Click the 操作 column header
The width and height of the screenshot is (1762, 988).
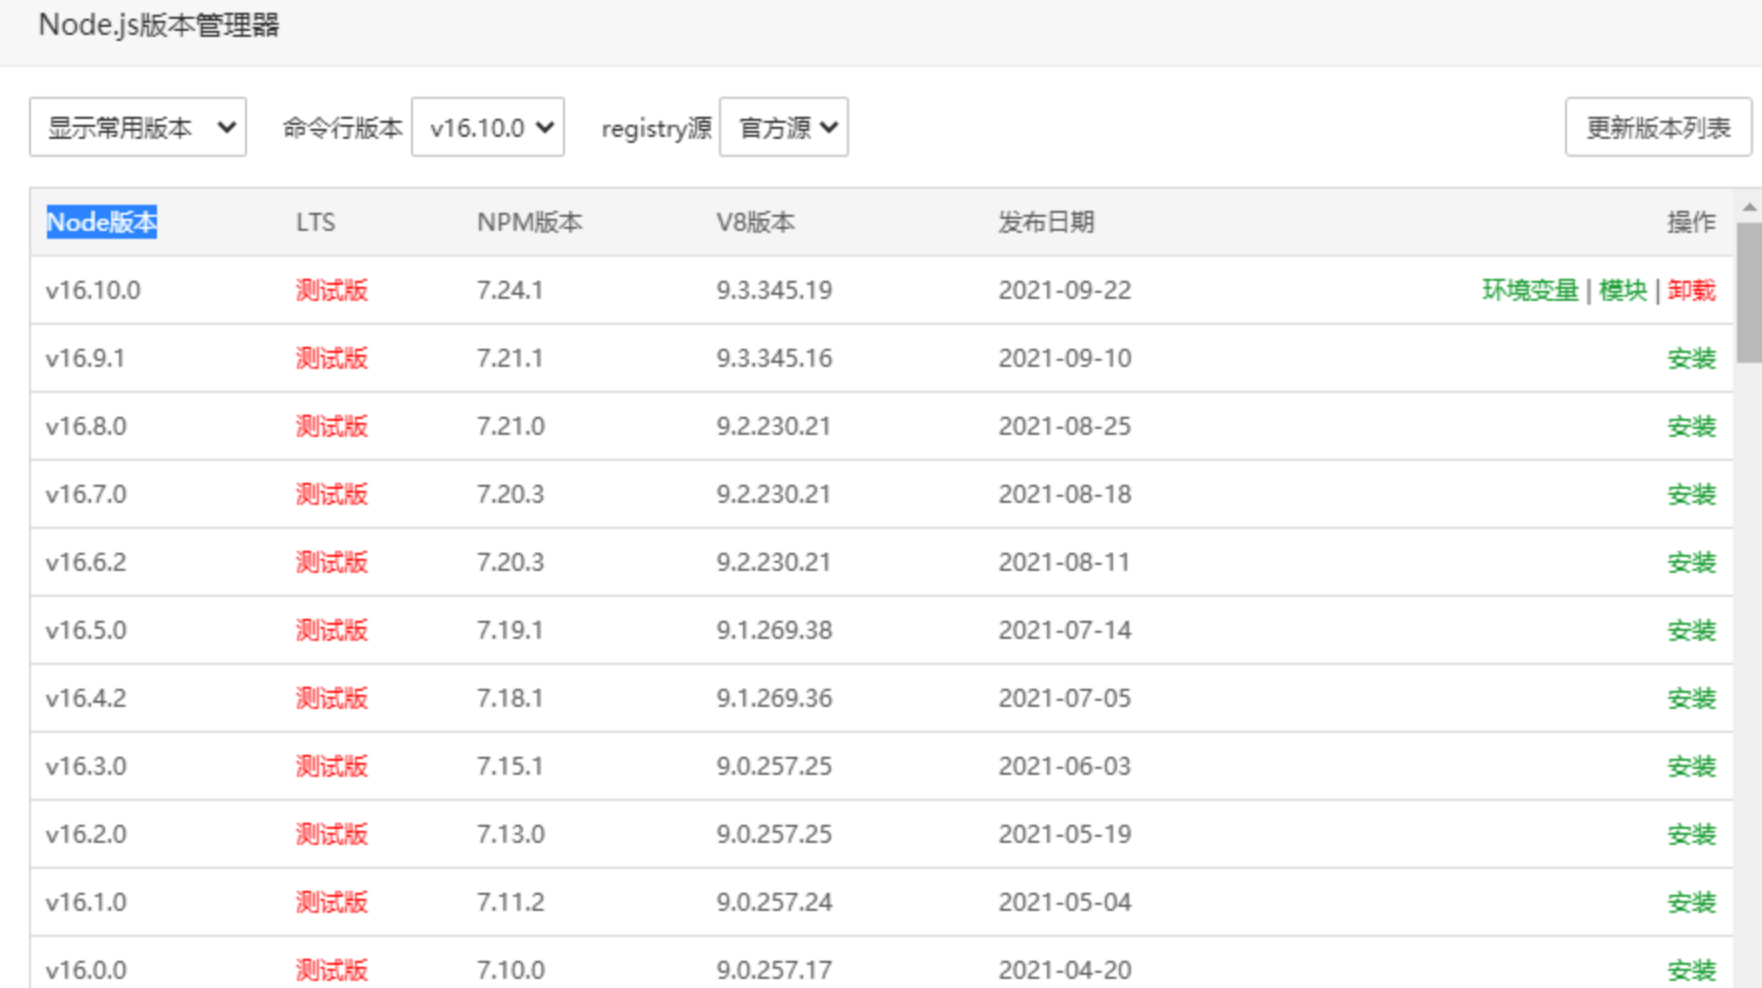pyautogui.click(x=1692, y=222)
